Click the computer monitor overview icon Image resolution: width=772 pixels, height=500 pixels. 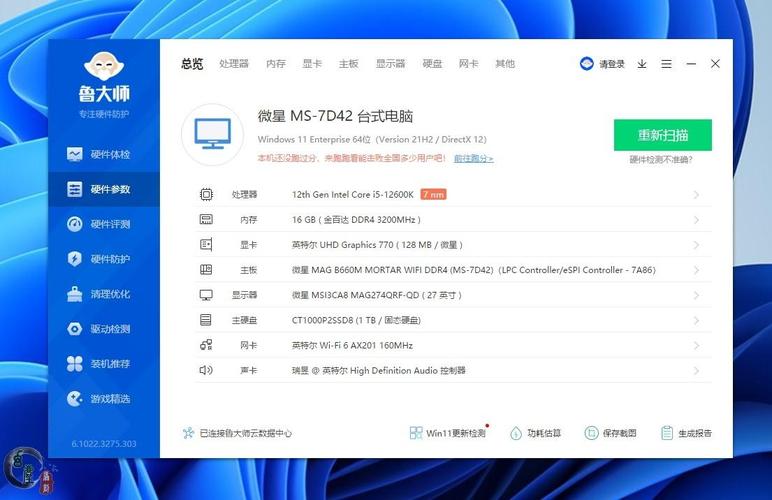[x=212, y=134]
